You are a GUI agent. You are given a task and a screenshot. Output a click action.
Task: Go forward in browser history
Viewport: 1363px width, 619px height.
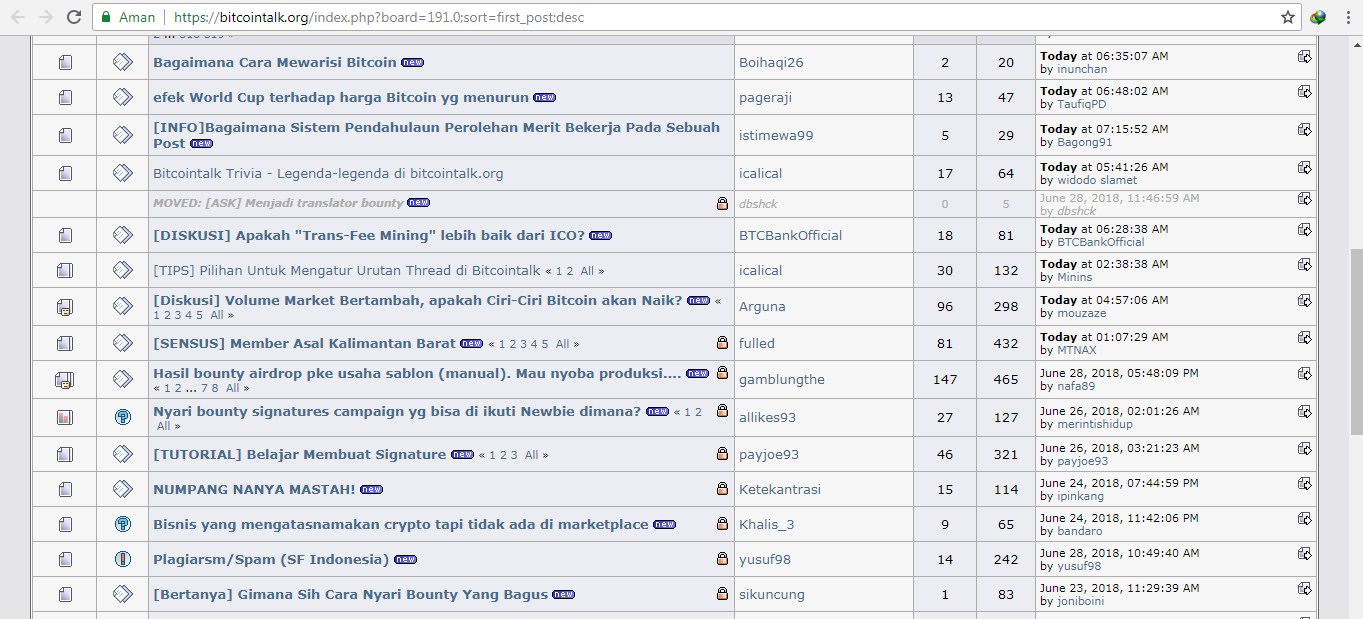pos(45,17)
